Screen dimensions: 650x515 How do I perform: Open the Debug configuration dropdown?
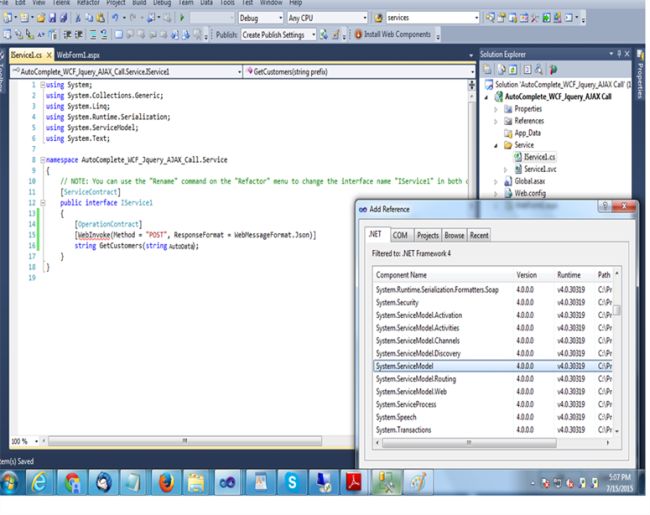pos(260,18)
